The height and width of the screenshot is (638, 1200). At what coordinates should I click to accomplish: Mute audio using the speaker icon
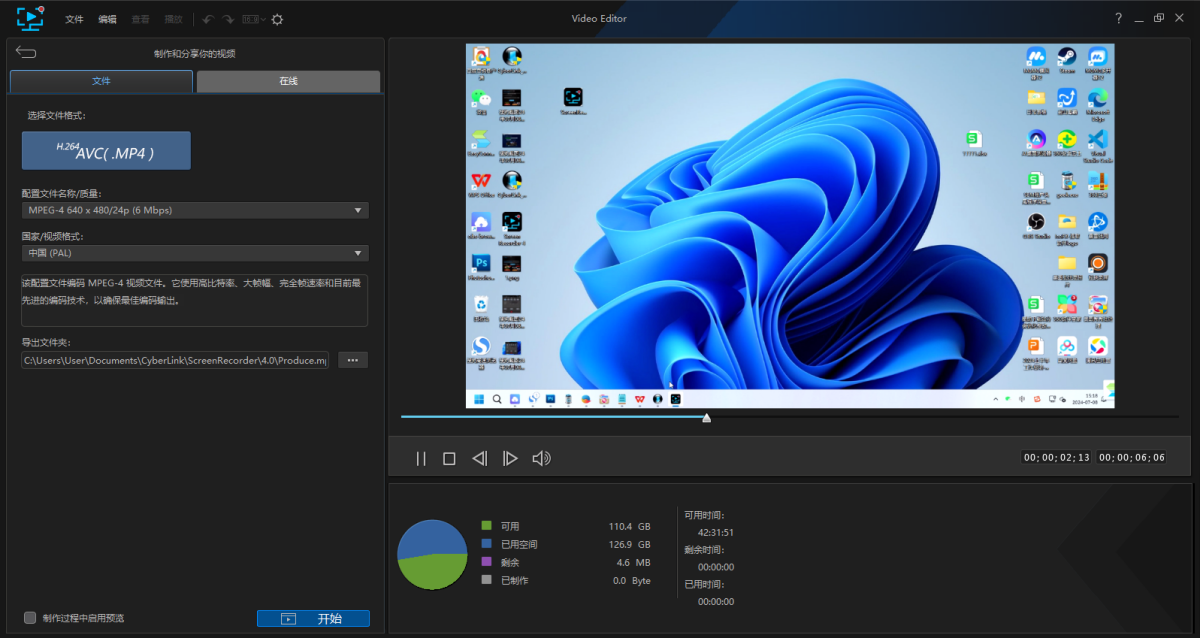(541, 458)
